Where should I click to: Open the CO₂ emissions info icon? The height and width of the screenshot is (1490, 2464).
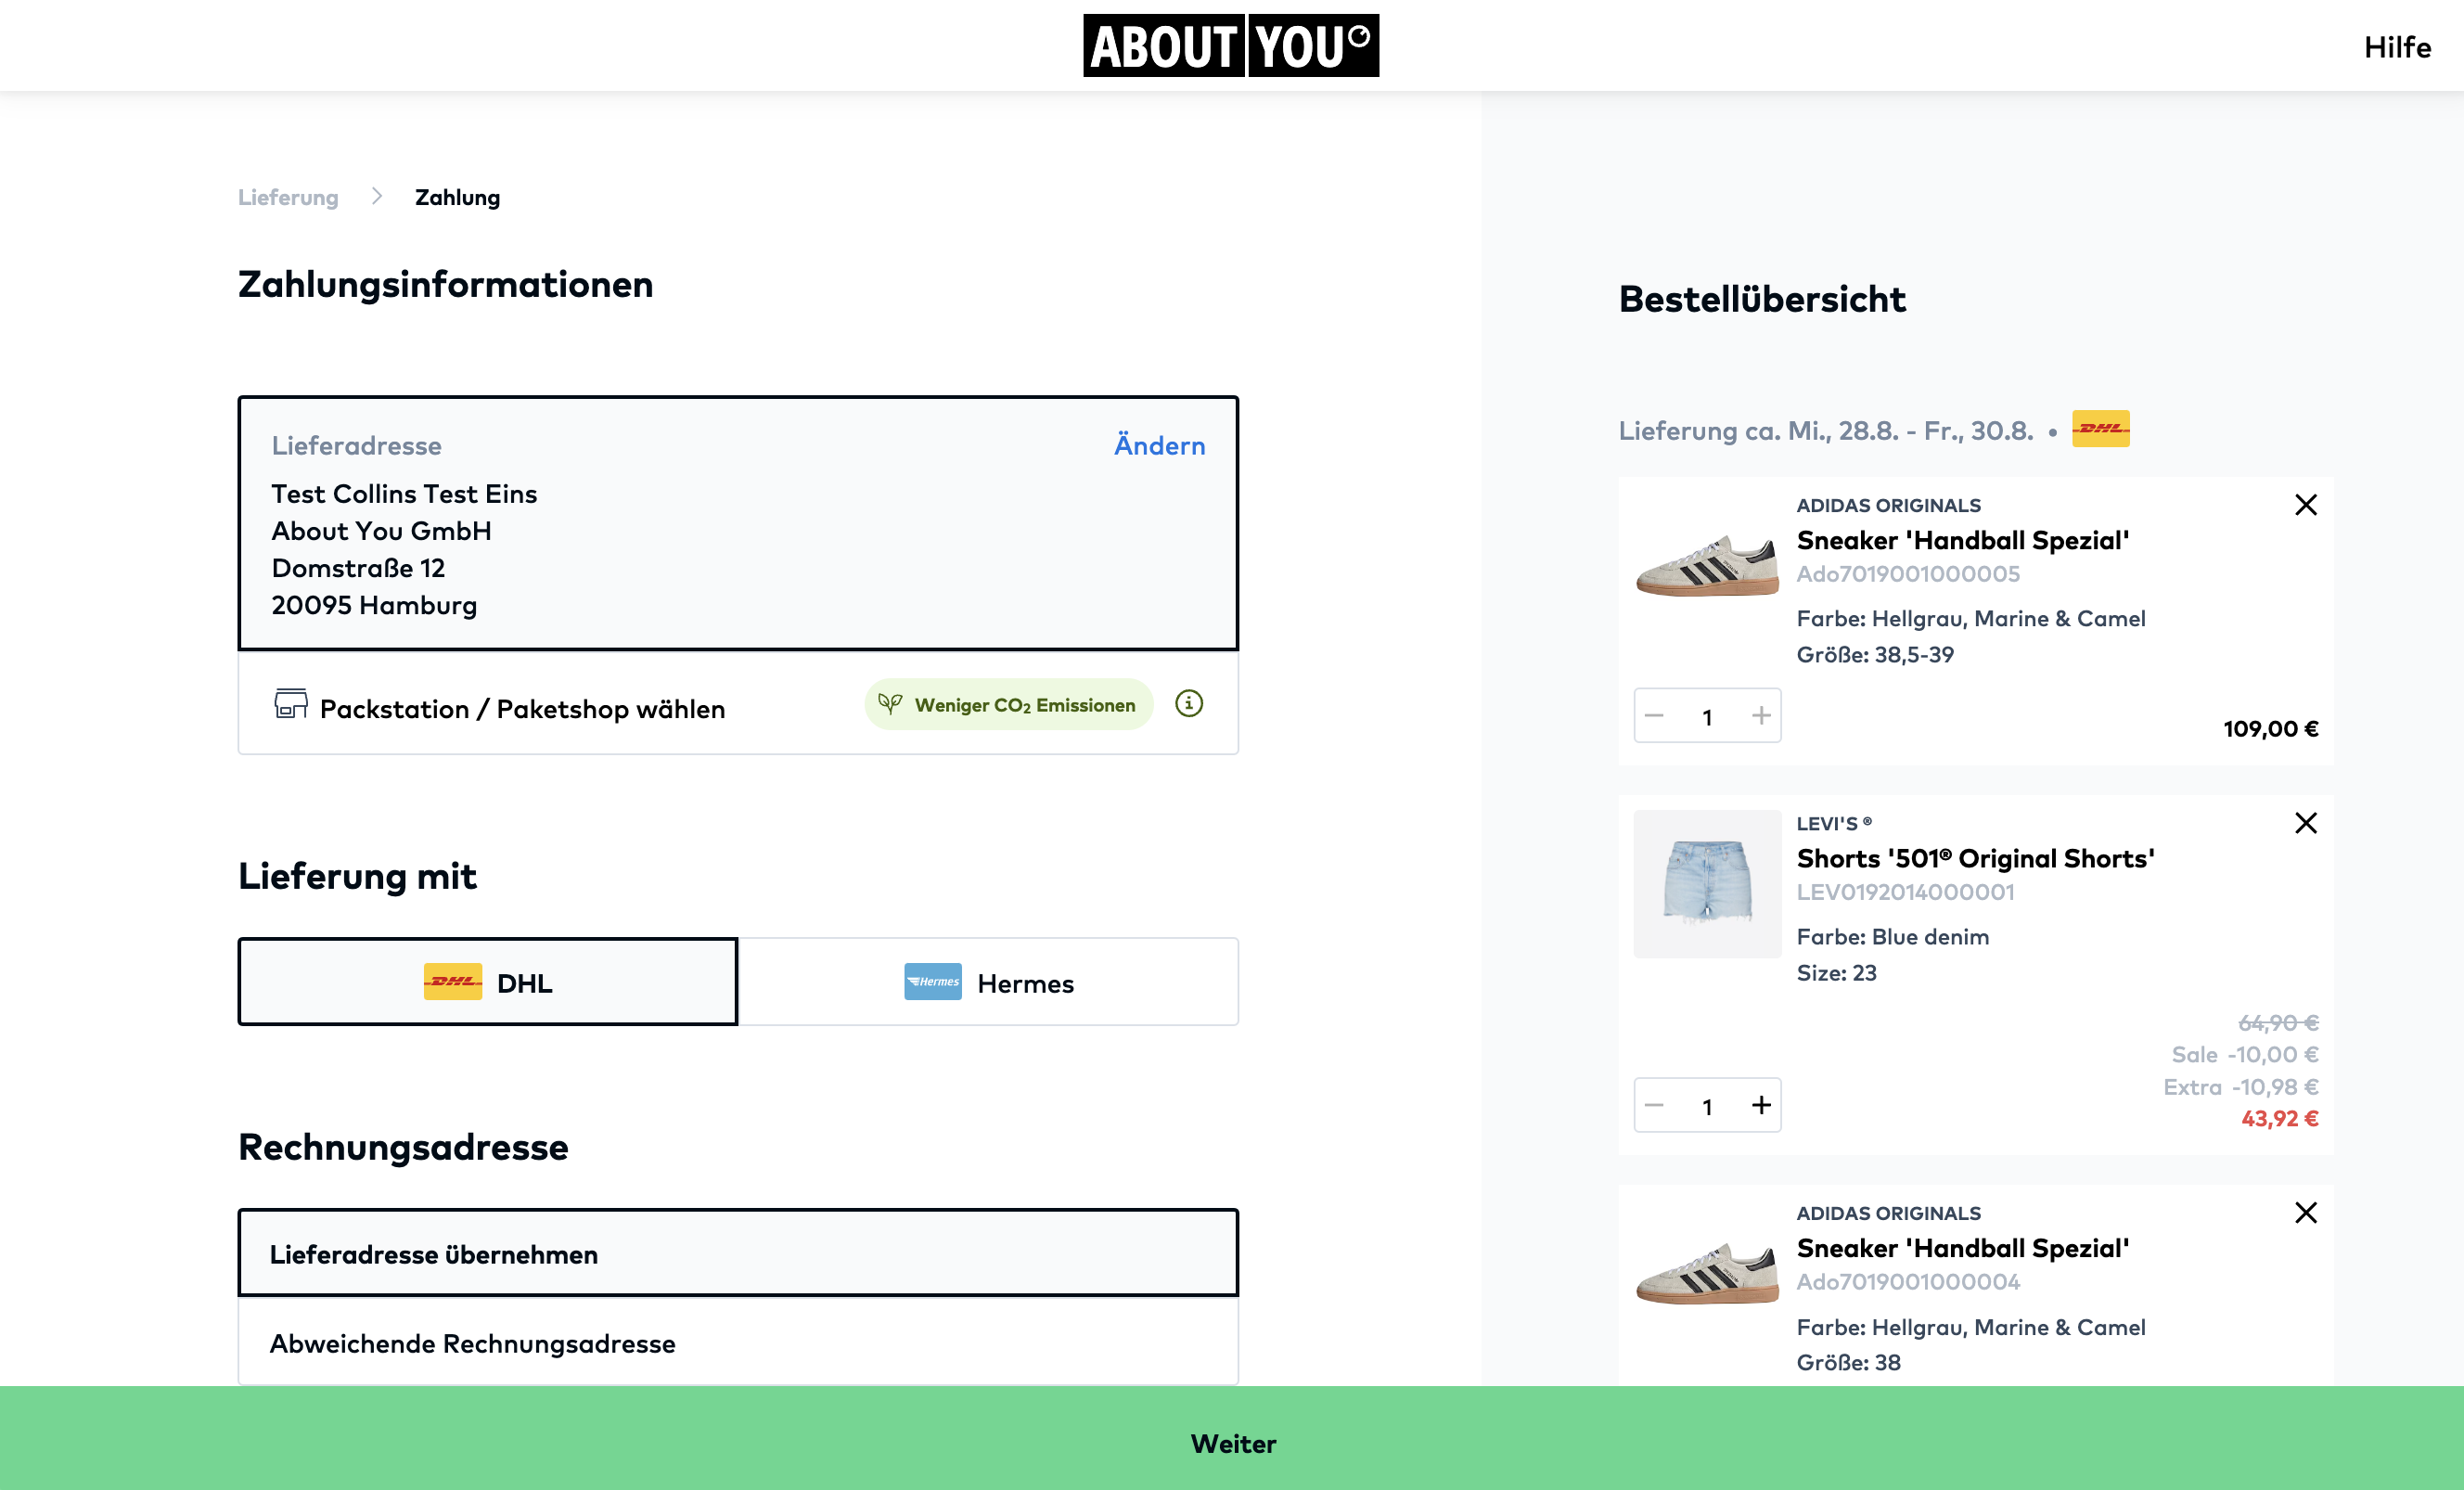[1188, 704]
